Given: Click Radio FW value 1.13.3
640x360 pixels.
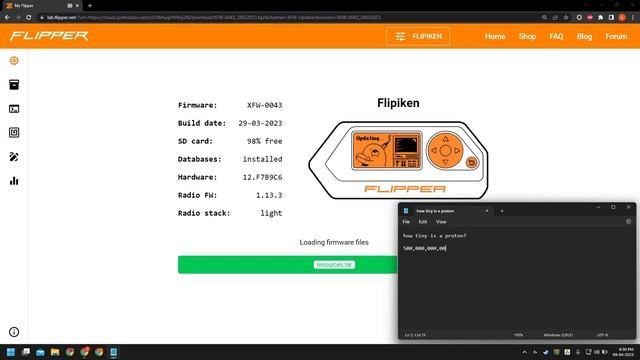Looking at the screenshot, I should [x=269, y=195].
